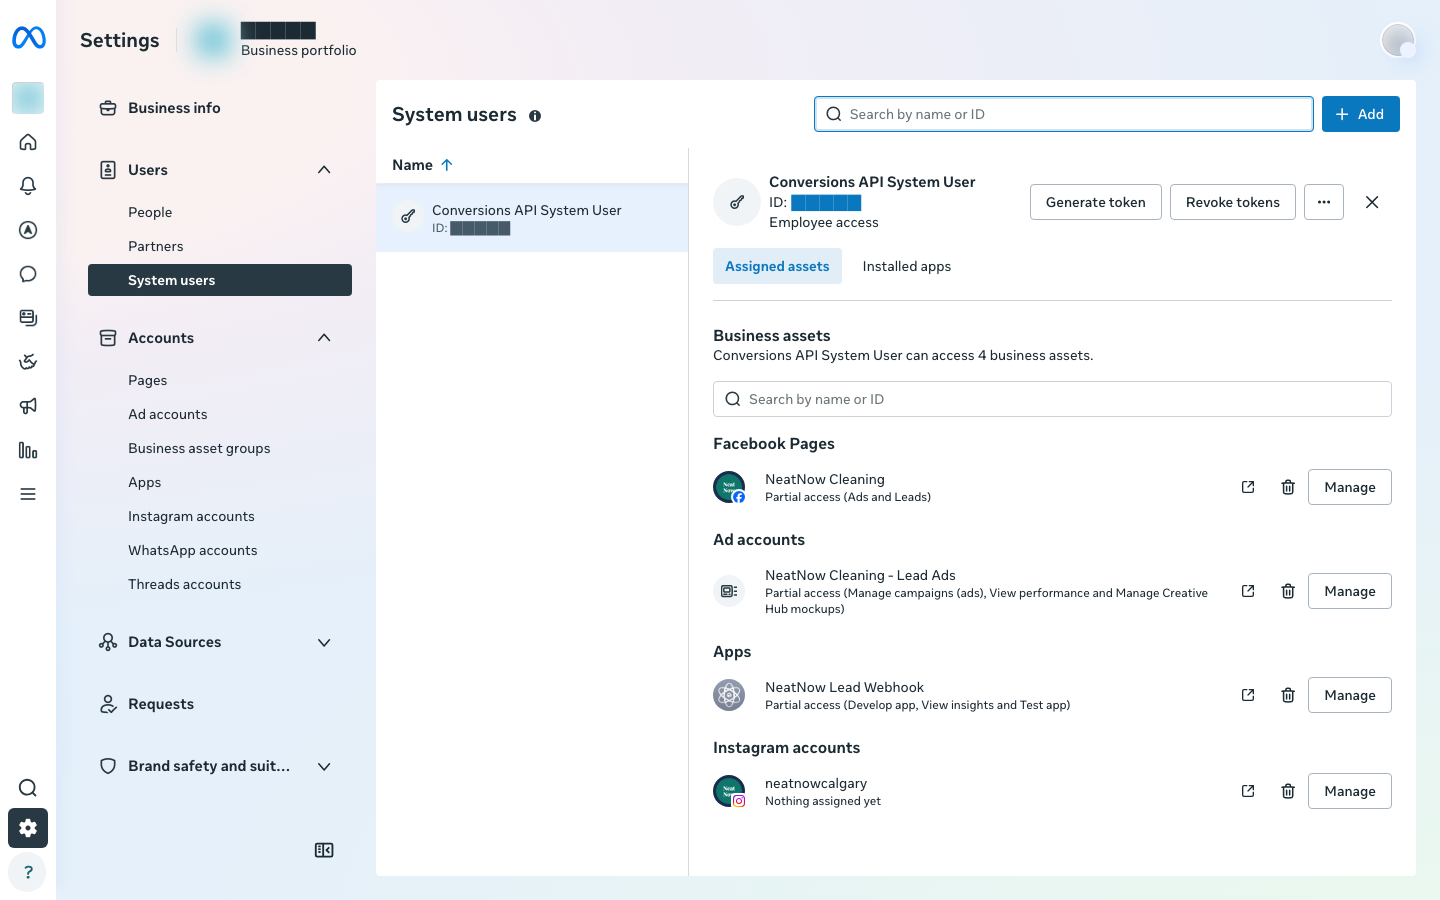Open NeatNow Cleaning page in new window
Image resolution: width=1440 pixels, height=900 pixels.
click(x=1248, y=487)
